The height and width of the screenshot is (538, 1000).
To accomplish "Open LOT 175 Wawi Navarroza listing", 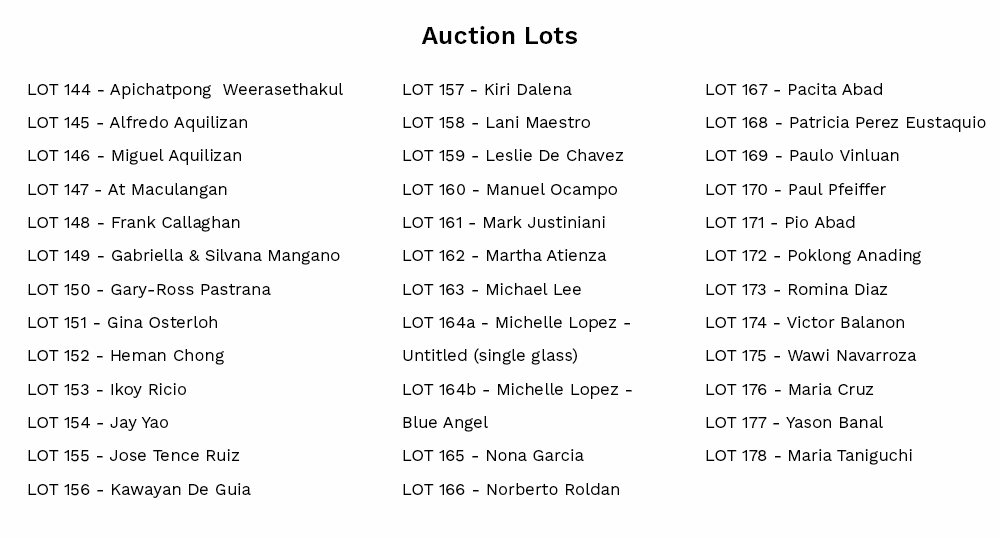I will [x=811, y=356].
